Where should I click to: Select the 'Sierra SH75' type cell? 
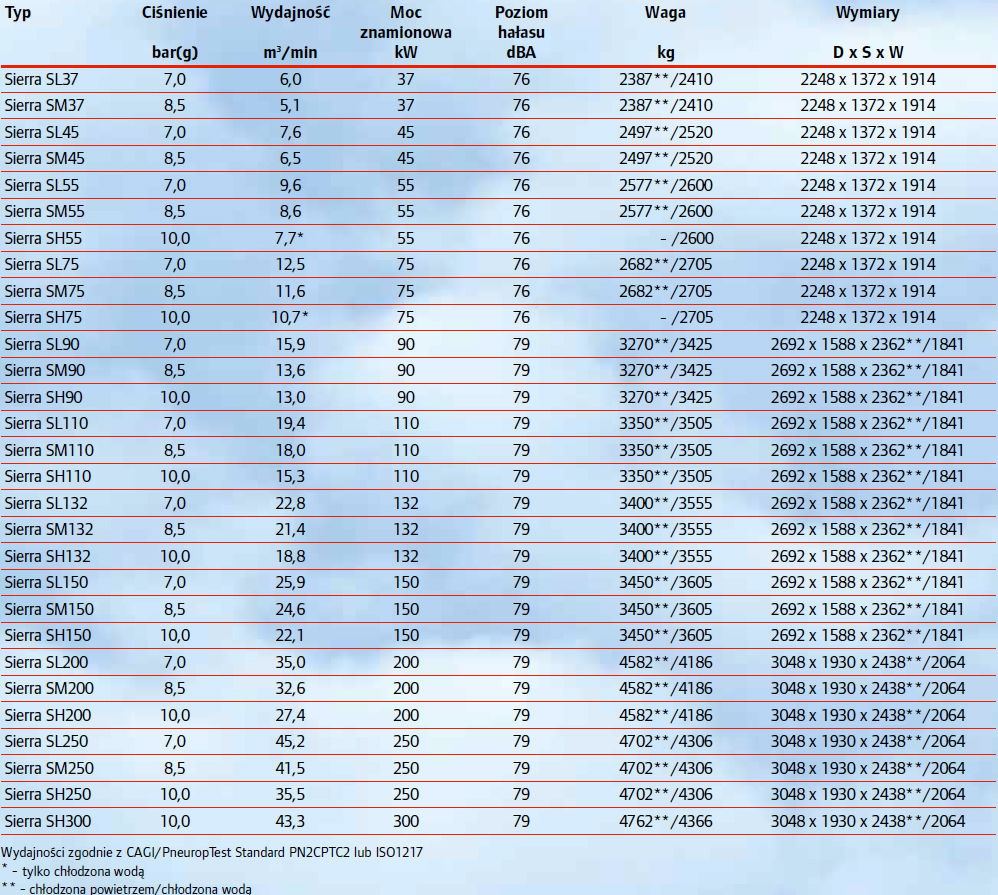pyautogui.click(x=43, y=318)
